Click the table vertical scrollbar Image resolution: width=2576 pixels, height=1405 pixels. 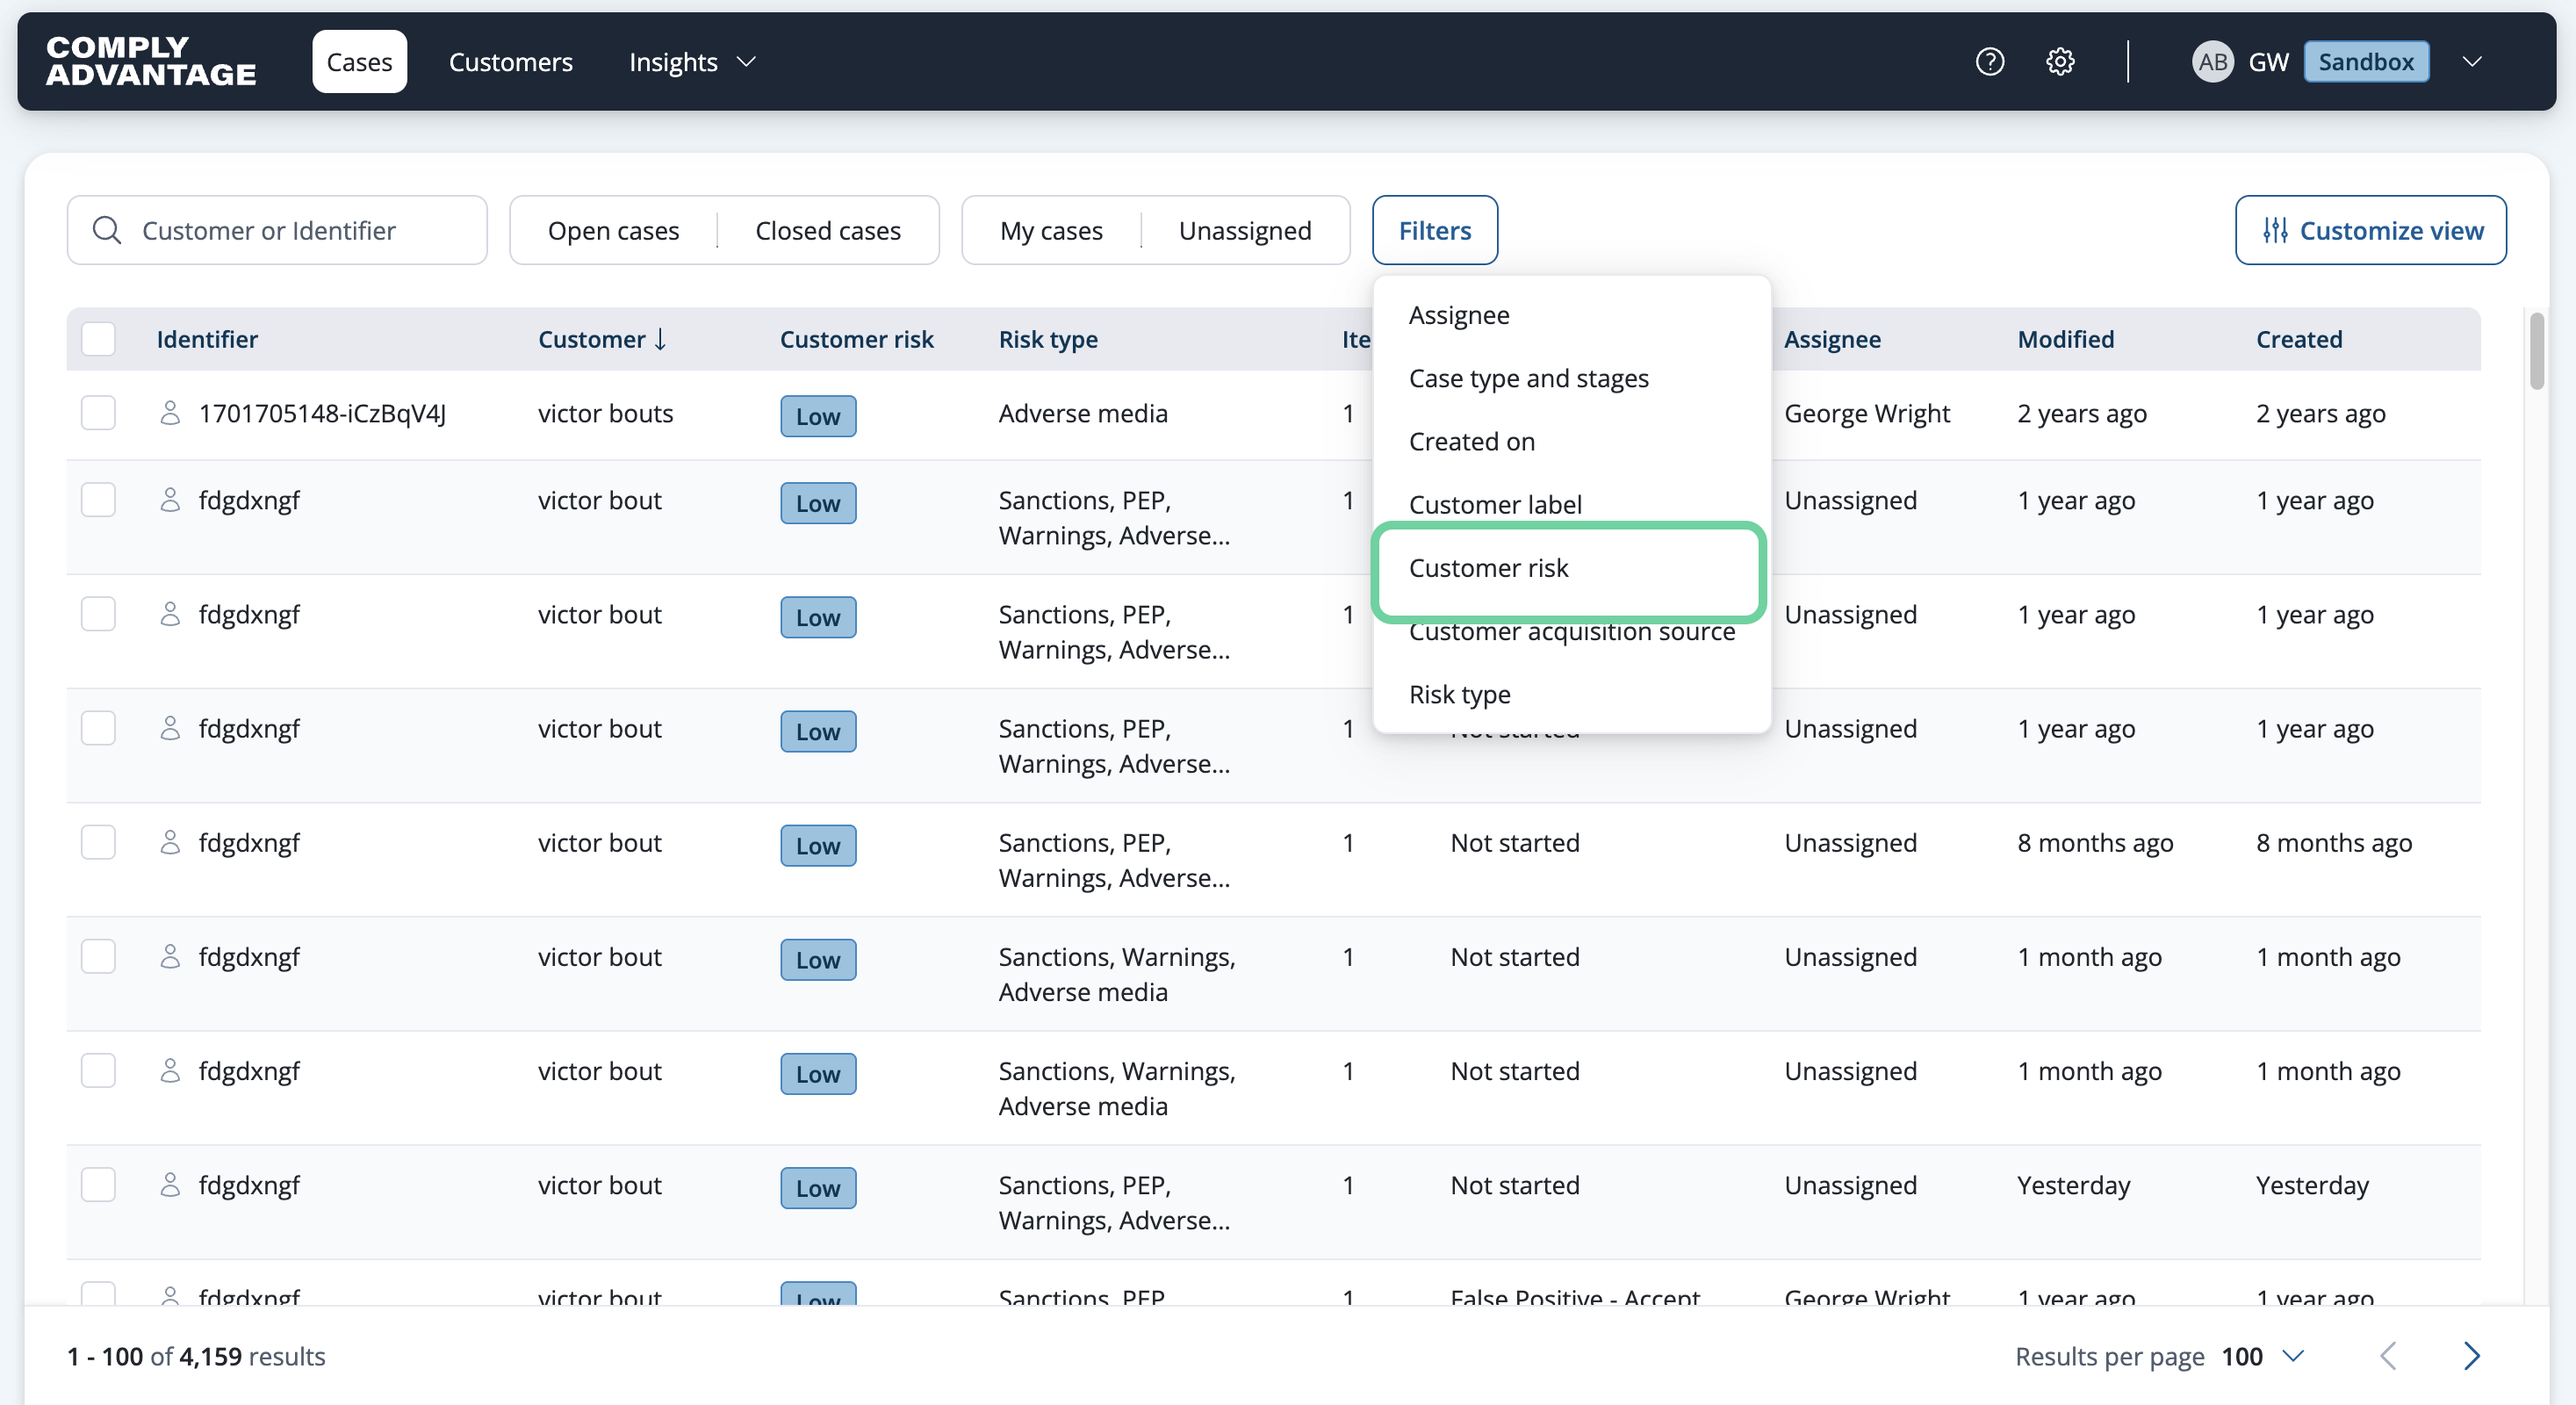(x=2537, y=351)
